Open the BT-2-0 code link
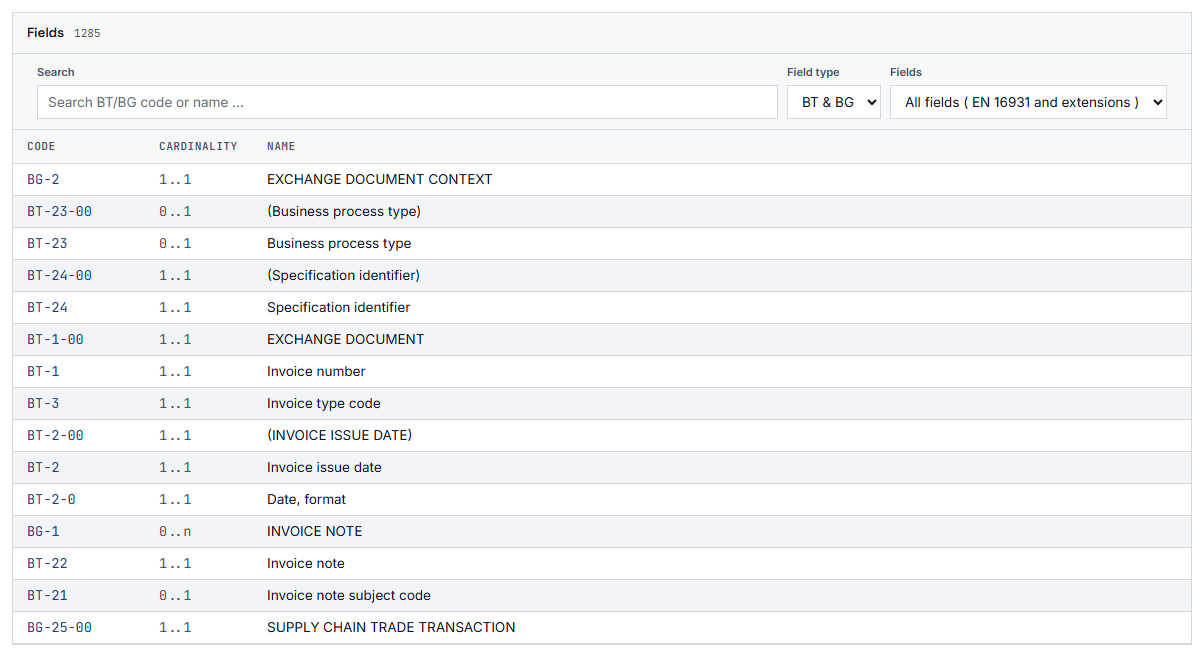This screenshot has height=657, width=1204. (x=51, y=499)
